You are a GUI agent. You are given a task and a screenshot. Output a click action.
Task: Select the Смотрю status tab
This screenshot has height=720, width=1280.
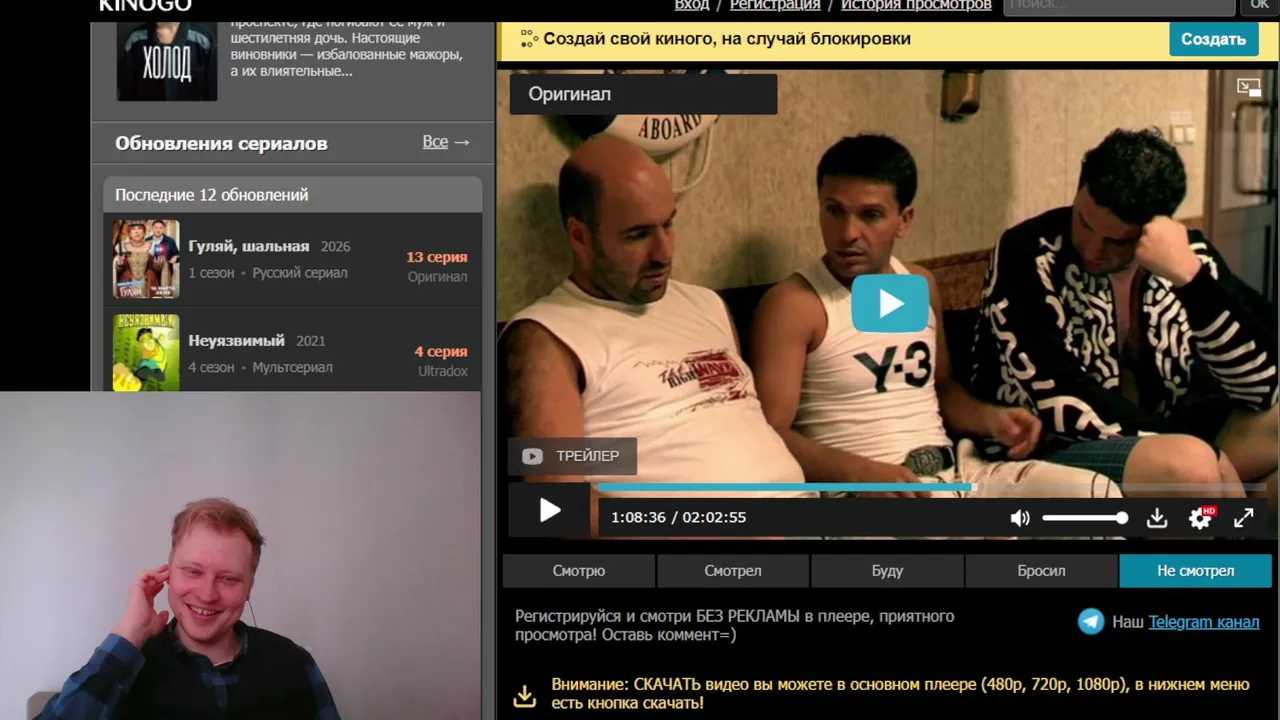[x=579, y=571]
